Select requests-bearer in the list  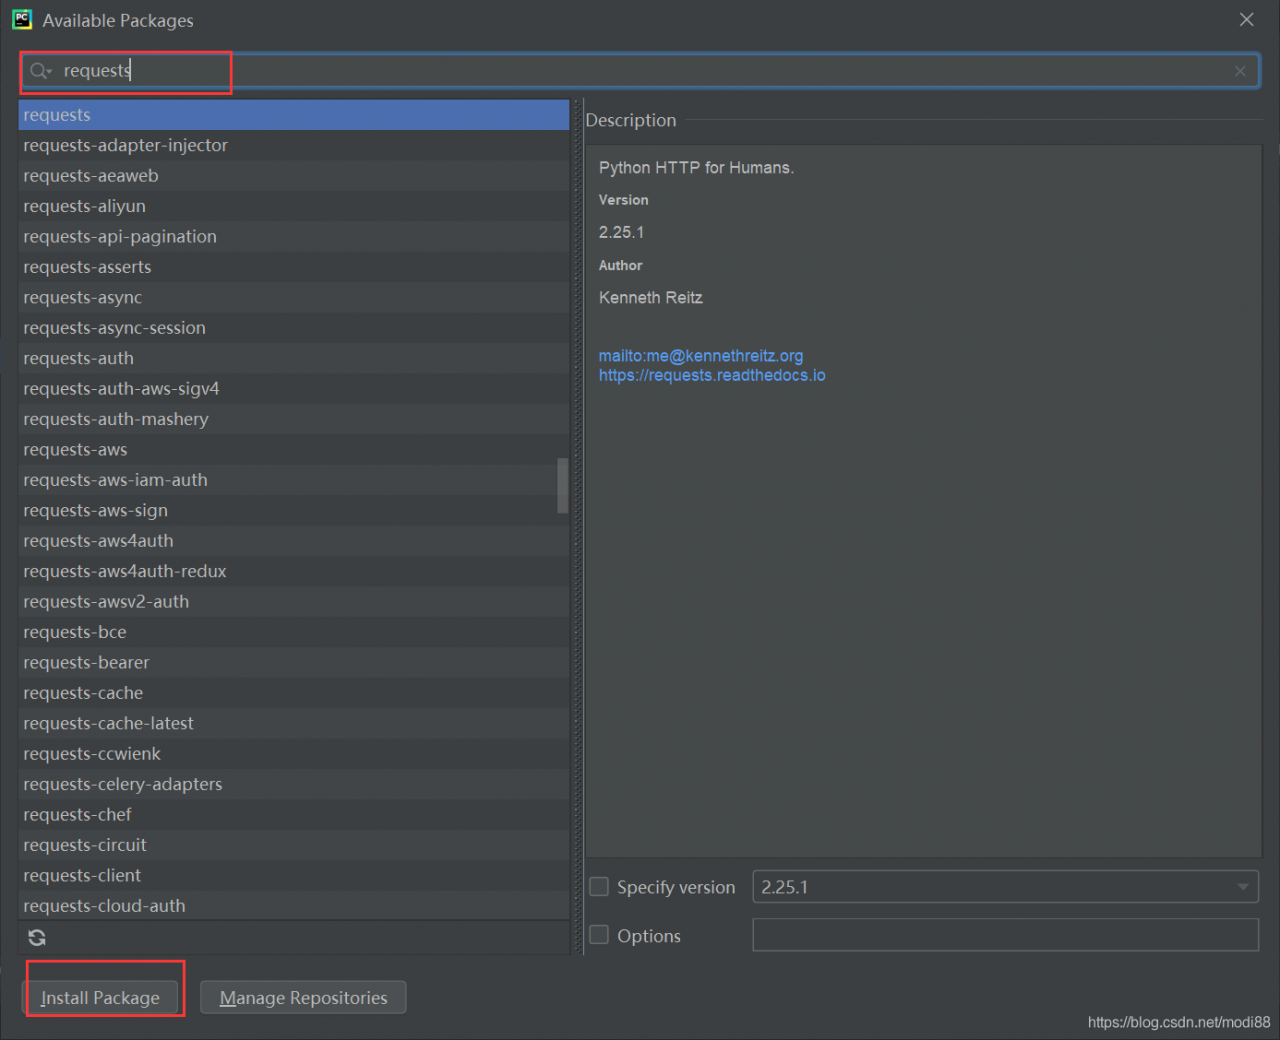[294, 663]
